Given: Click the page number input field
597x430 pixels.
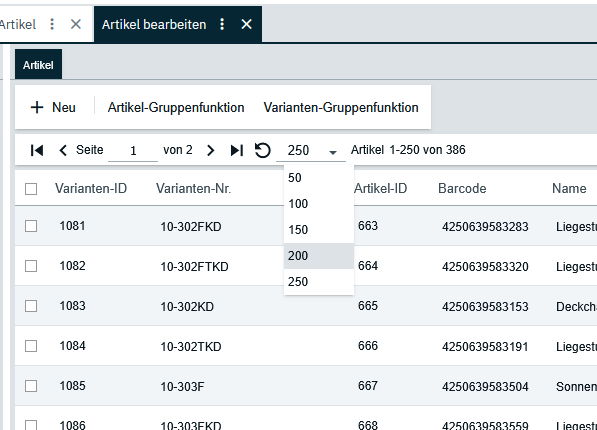Looking at the screenshot, I should click(x=133, y=151).
